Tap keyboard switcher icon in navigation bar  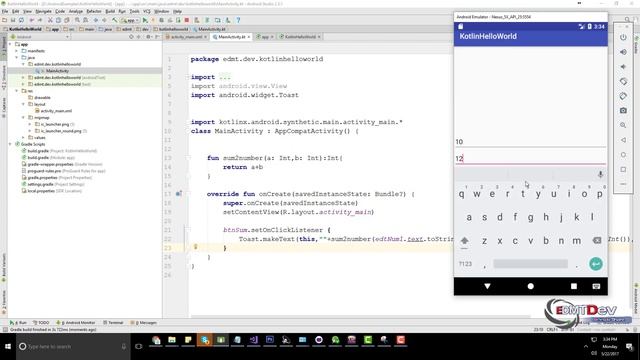596,286
